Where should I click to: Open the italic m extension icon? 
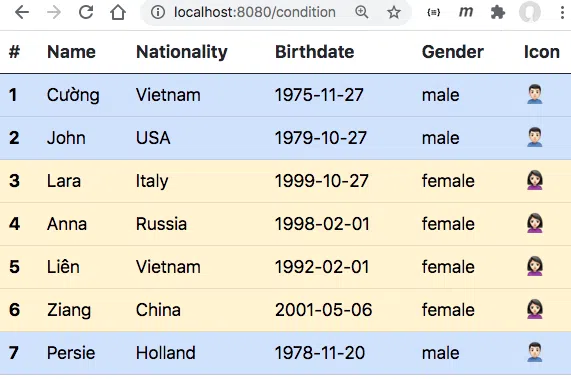466,12
